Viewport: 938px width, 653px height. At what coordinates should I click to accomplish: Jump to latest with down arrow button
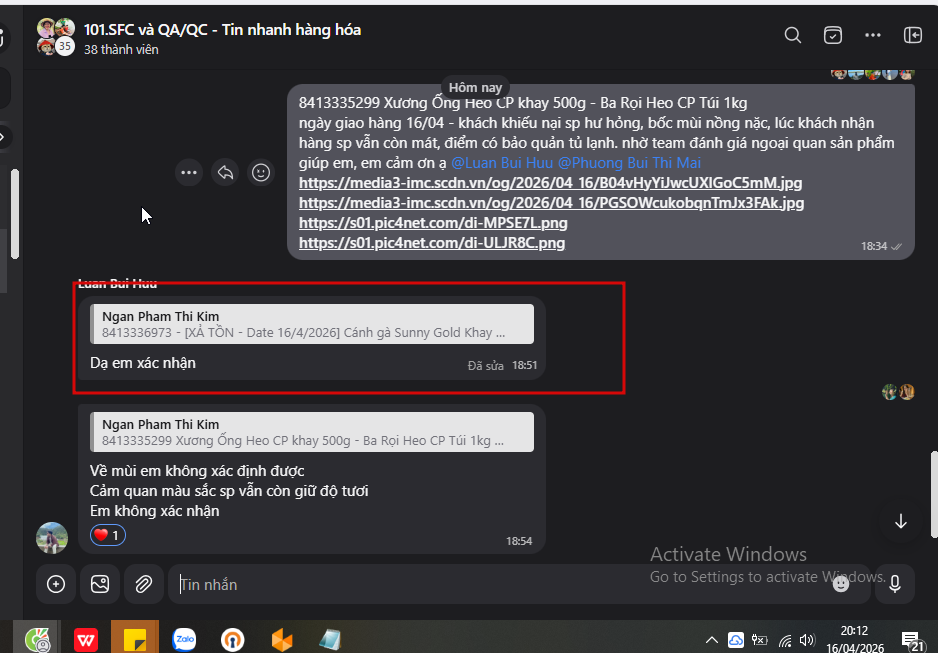(901, 521)
